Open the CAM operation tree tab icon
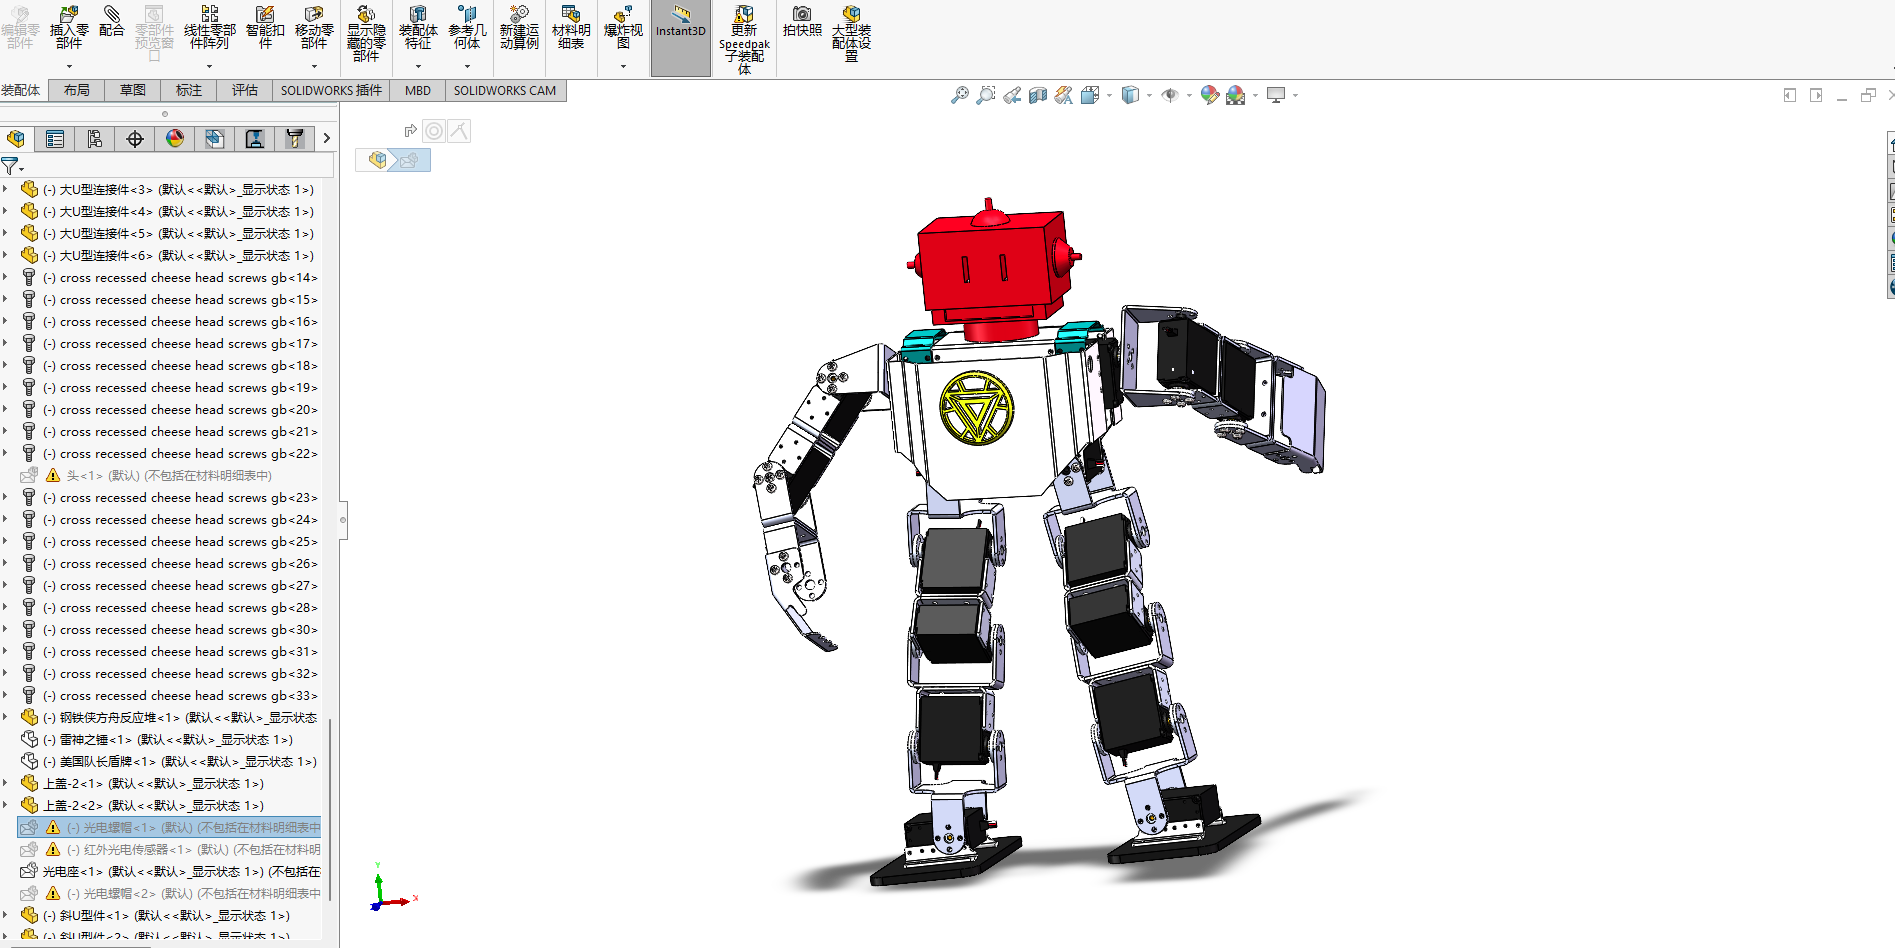 click(x=255, y=139)
